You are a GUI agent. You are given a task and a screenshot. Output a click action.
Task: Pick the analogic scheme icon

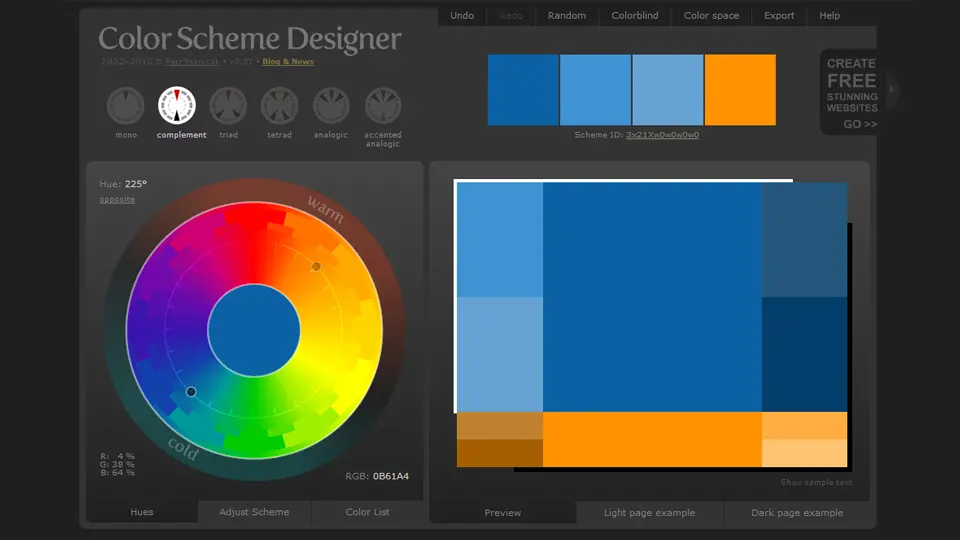coord(331,105)
